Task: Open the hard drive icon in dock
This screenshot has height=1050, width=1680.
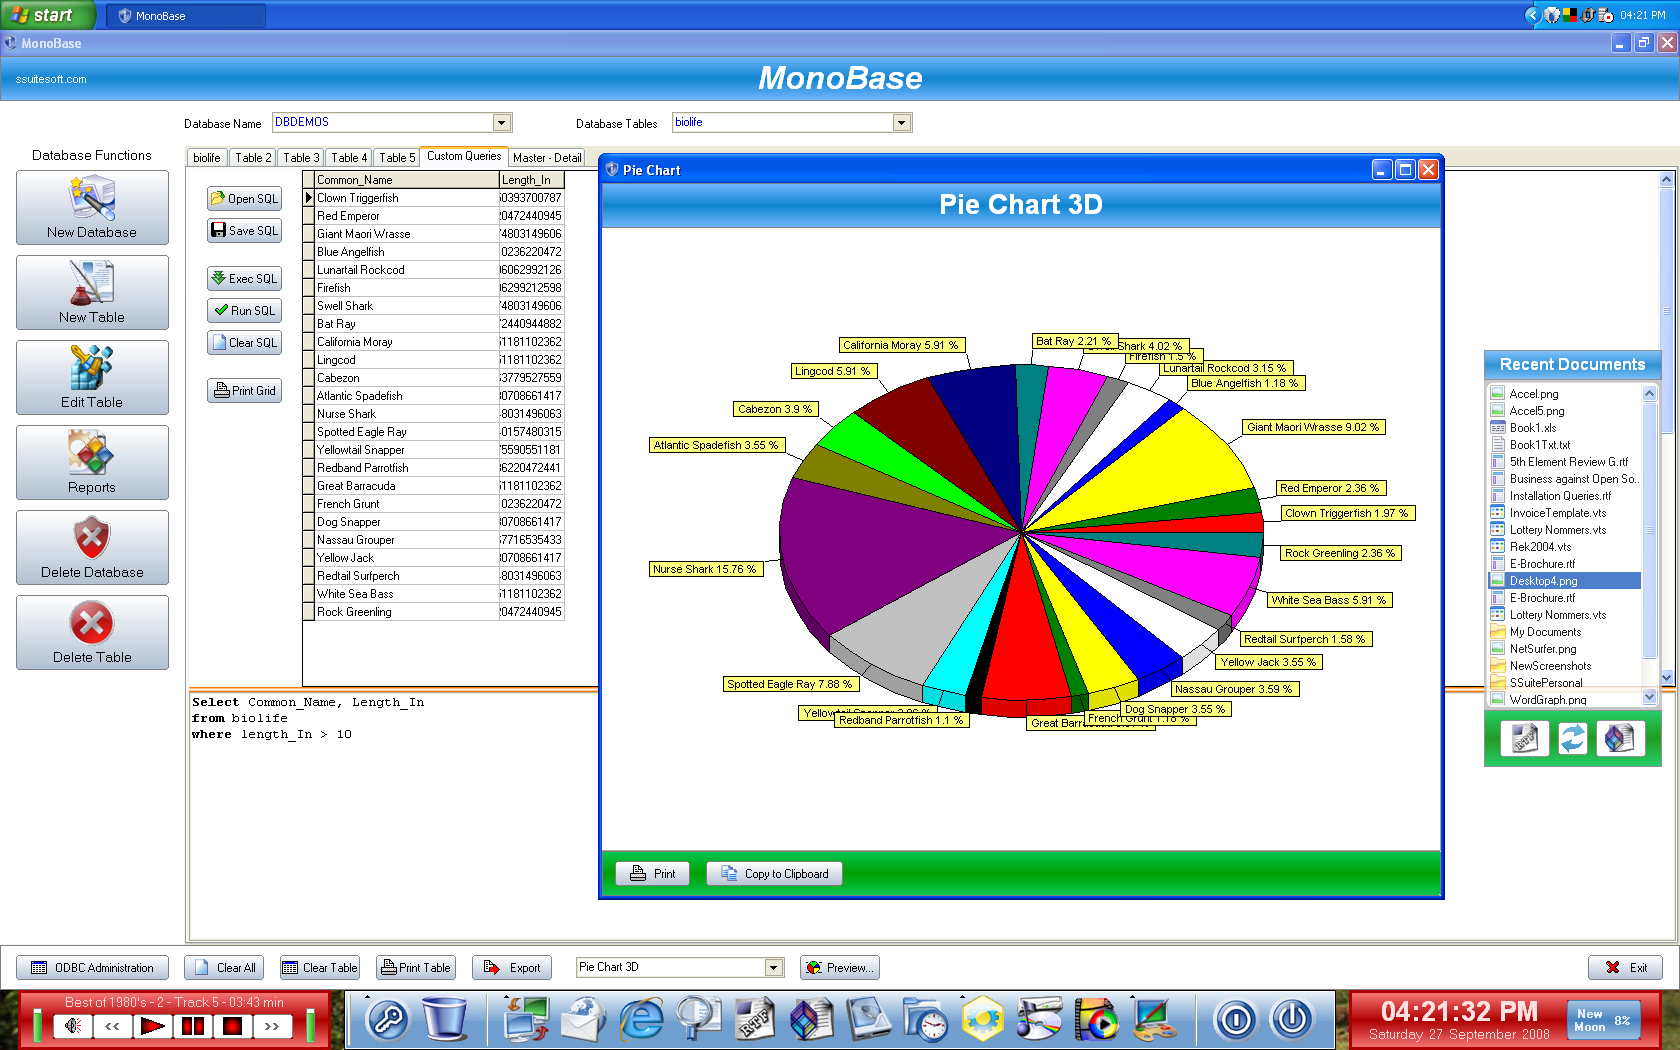Action: click(869, 1020)
